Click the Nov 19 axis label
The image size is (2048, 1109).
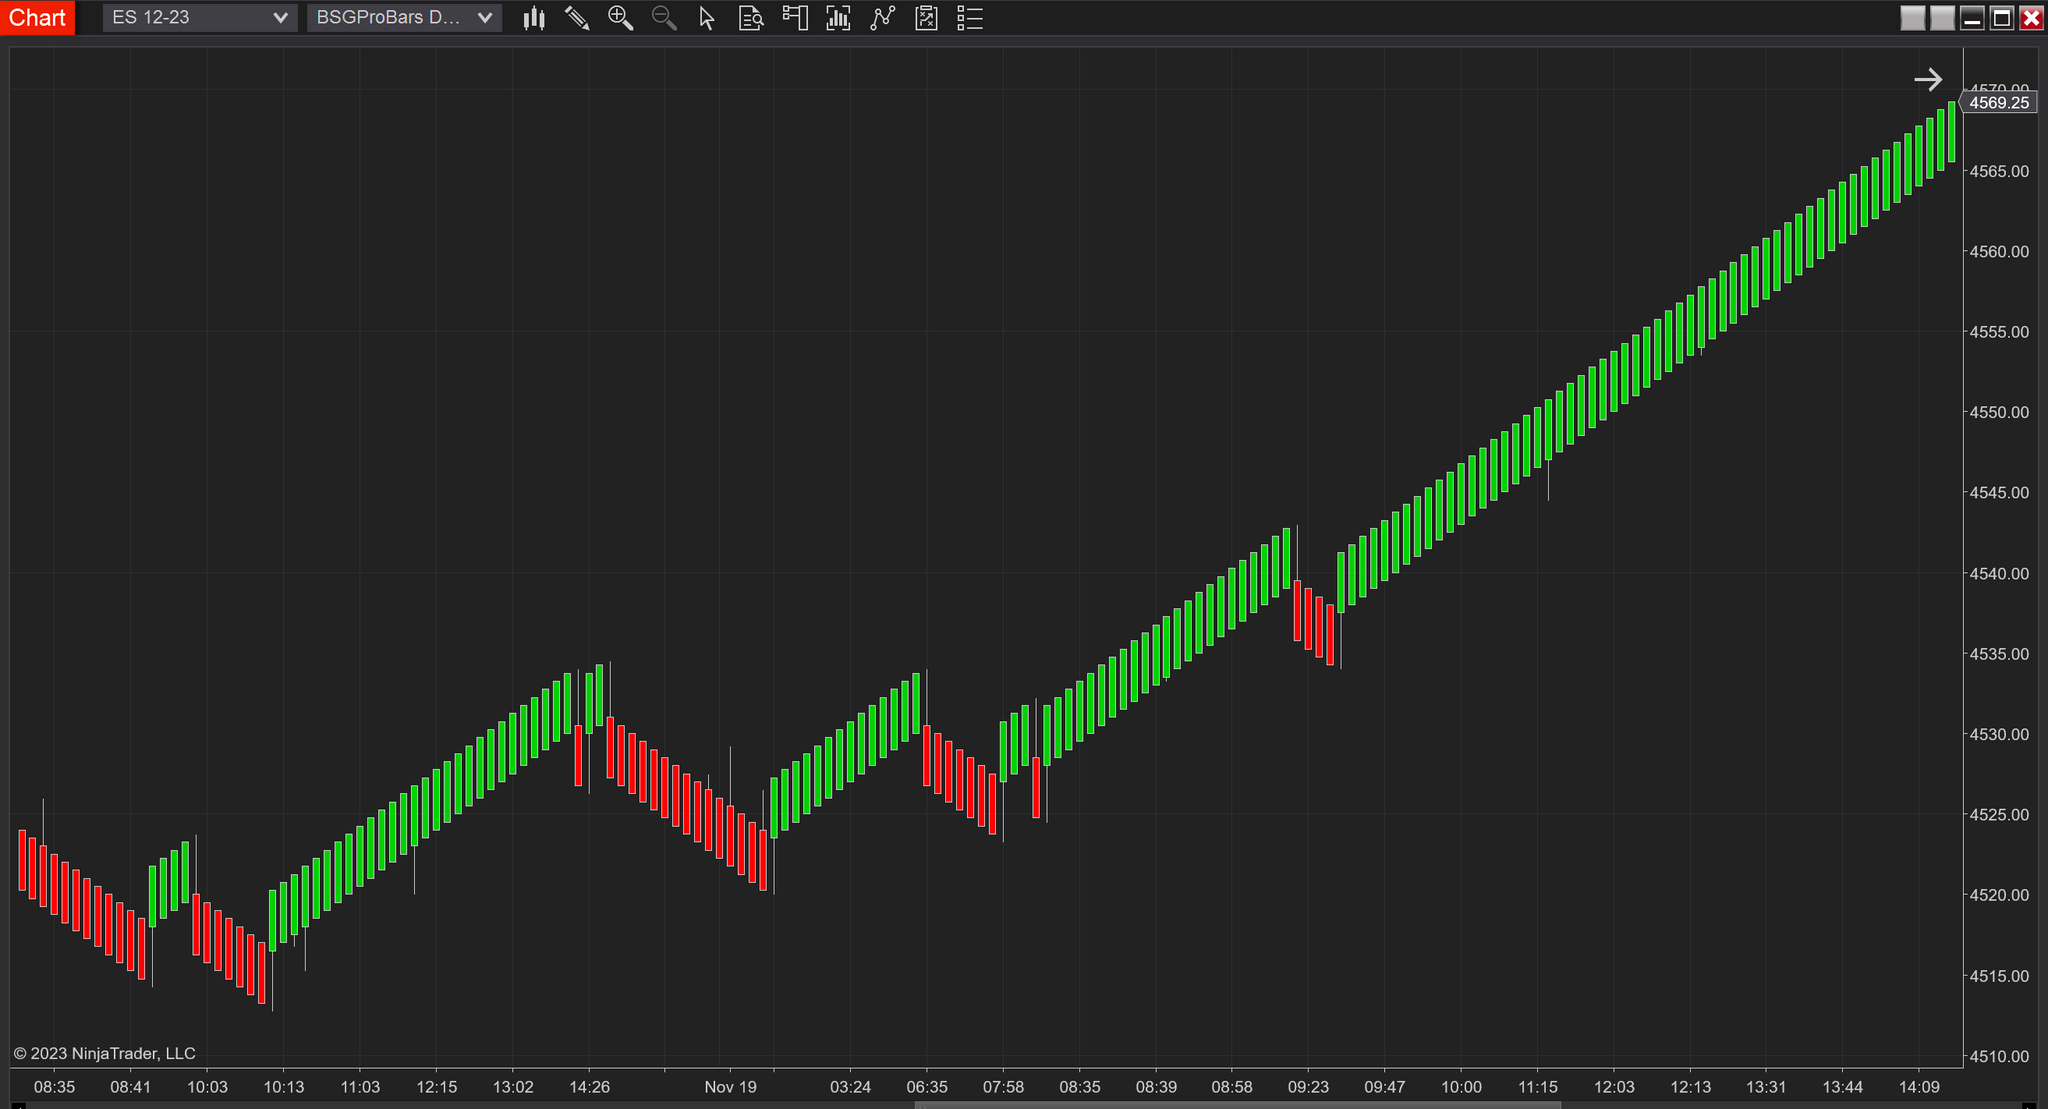point(731,1087)
